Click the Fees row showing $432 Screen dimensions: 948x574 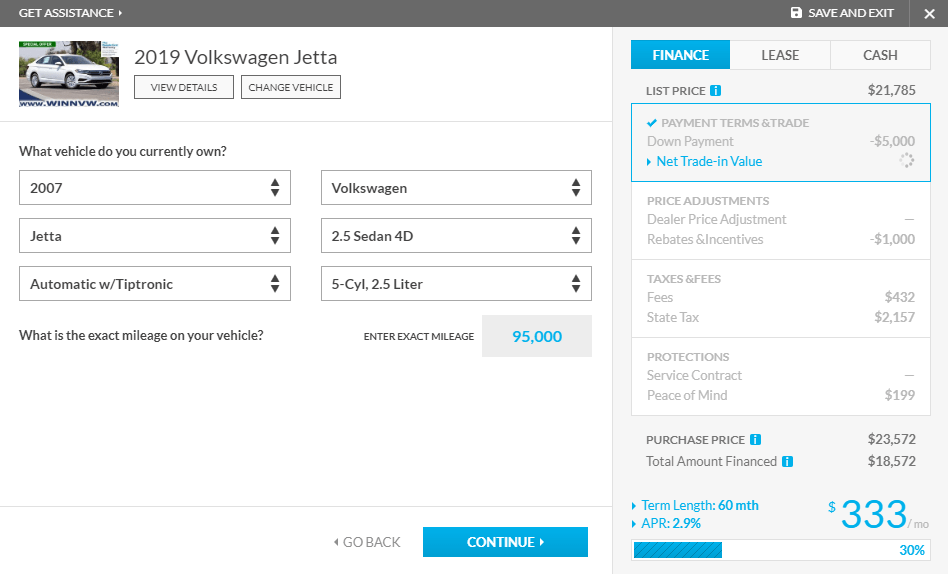(x=781, y=298)
